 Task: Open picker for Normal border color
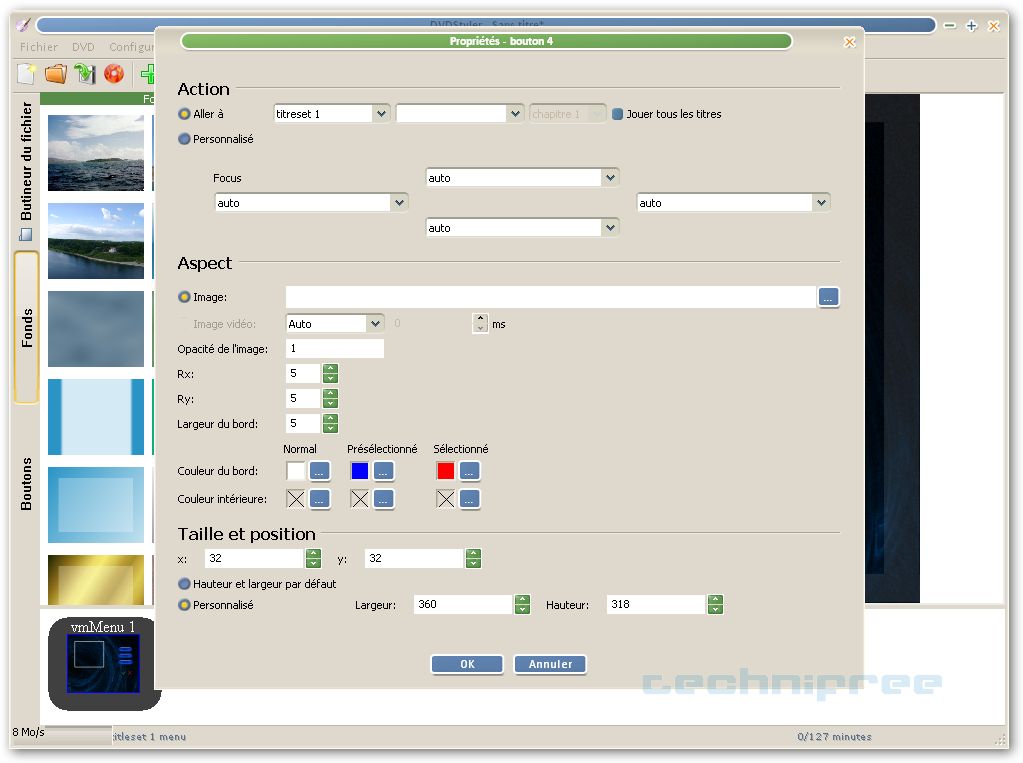(319, 471)
